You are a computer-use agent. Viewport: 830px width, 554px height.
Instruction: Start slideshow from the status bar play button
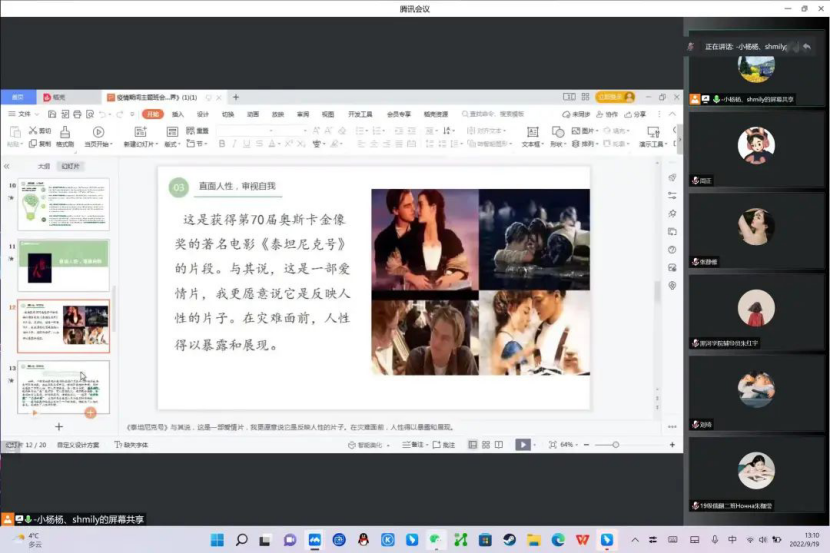[x=522, y=445]
